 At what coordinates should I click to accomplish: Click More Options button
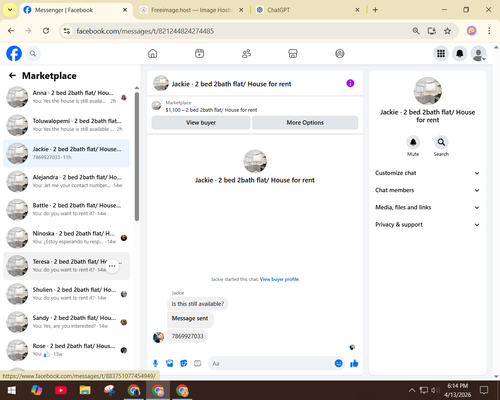pos(305,123)
